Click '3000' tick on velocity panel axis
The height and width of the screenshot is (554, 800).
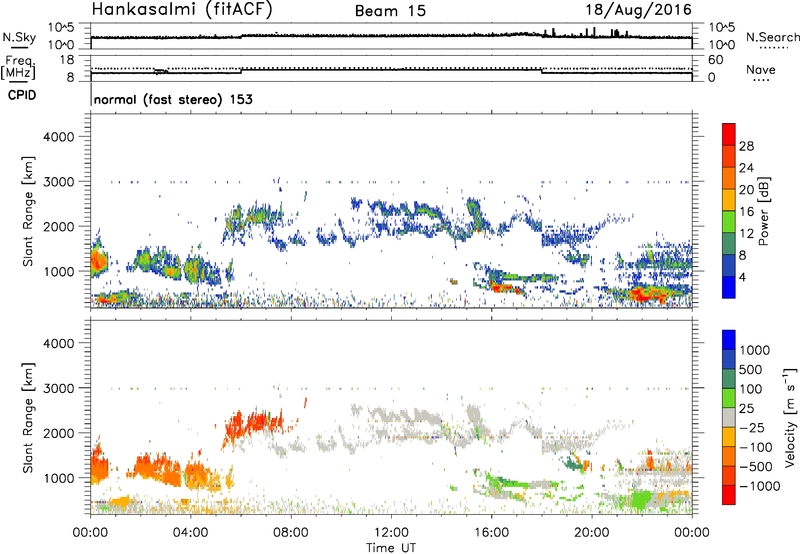(58, 388)
